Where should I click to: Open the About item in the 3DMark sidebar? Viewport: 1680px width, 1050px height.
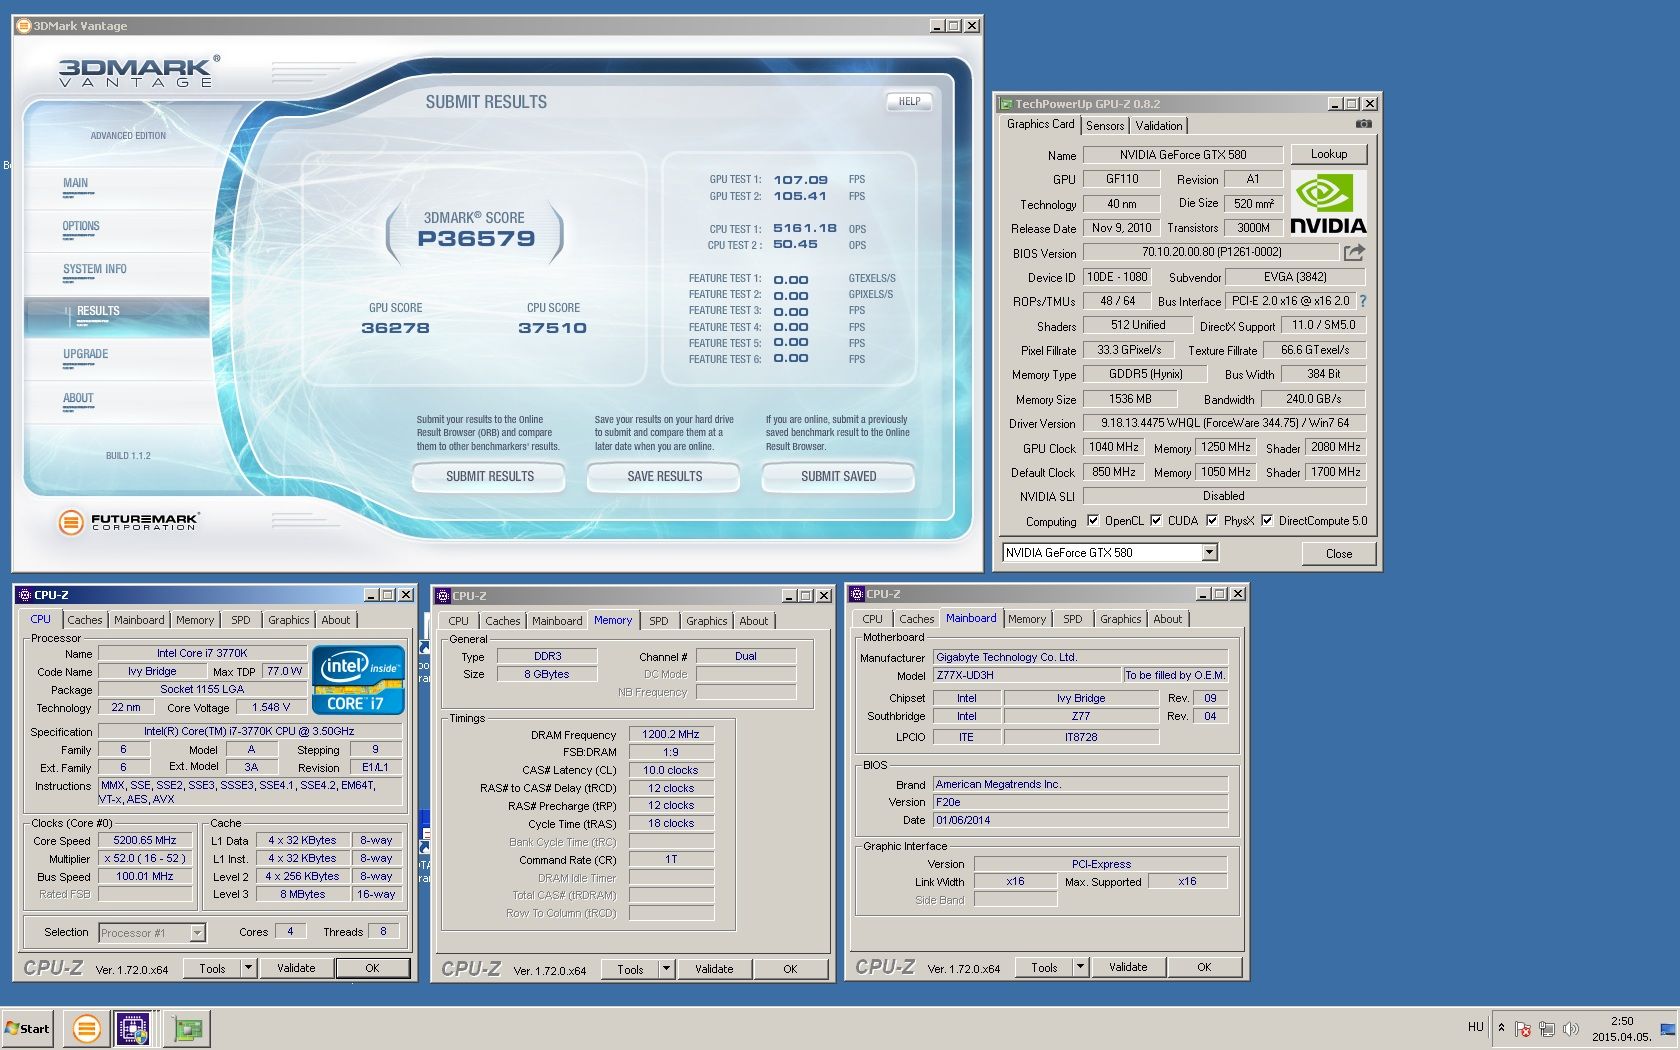click(78, 398)
